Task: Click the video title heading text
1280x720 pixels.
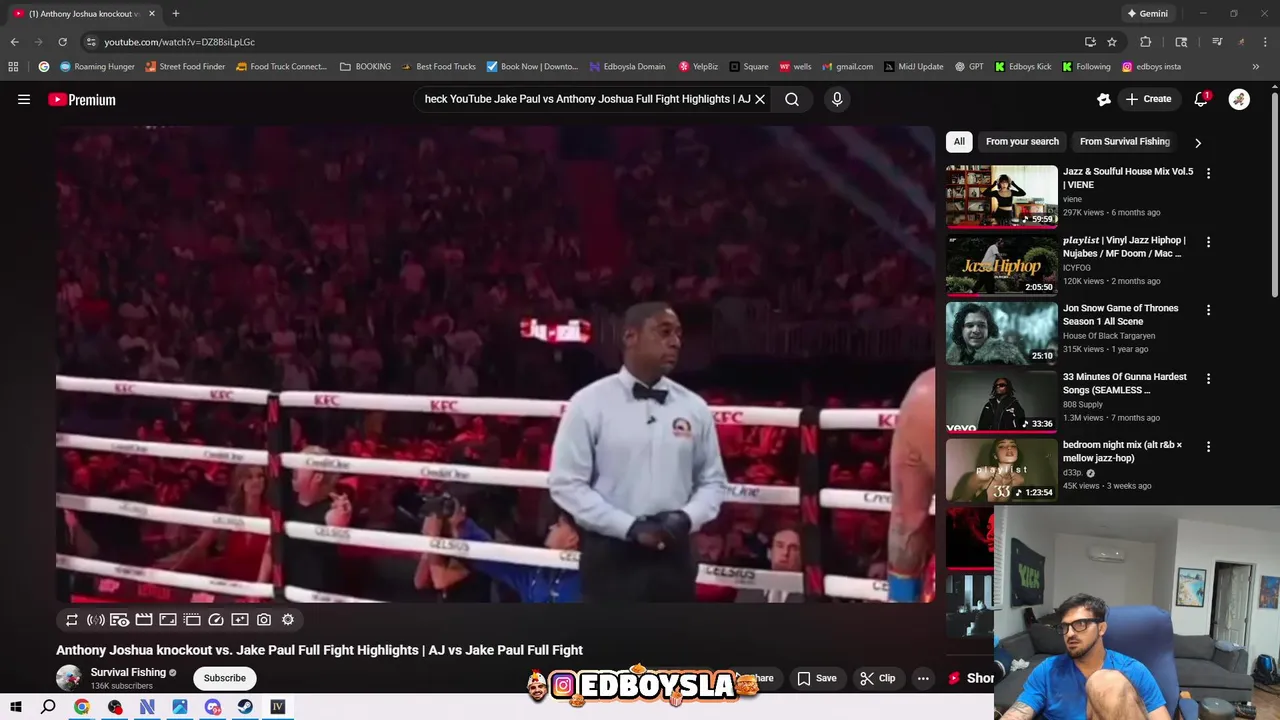Action: (x=319, y=650)
